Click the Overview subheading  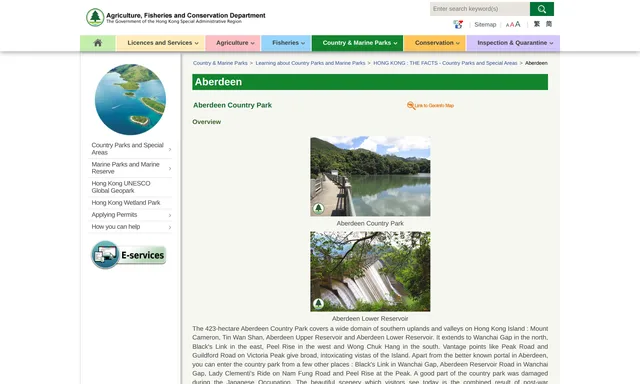tap(207, 122)
